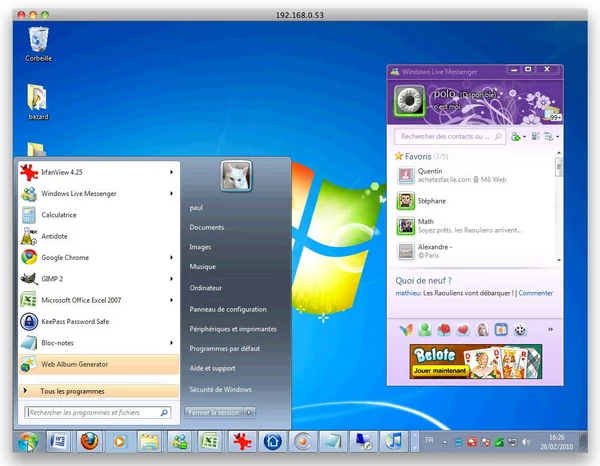Expand Bloc-notes jump list arrow

(x=171, y=343)
